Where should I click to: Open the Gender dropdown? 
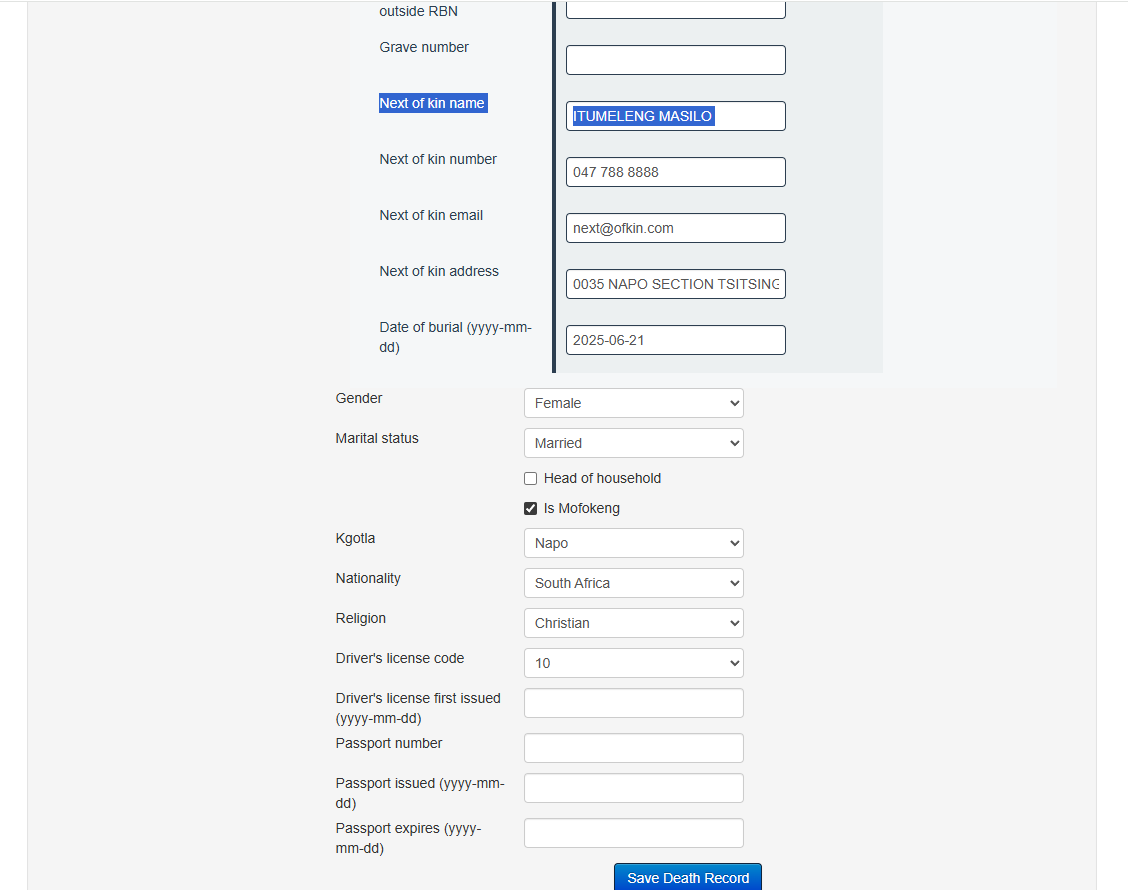pyautogui.click(x=633, y=403)
